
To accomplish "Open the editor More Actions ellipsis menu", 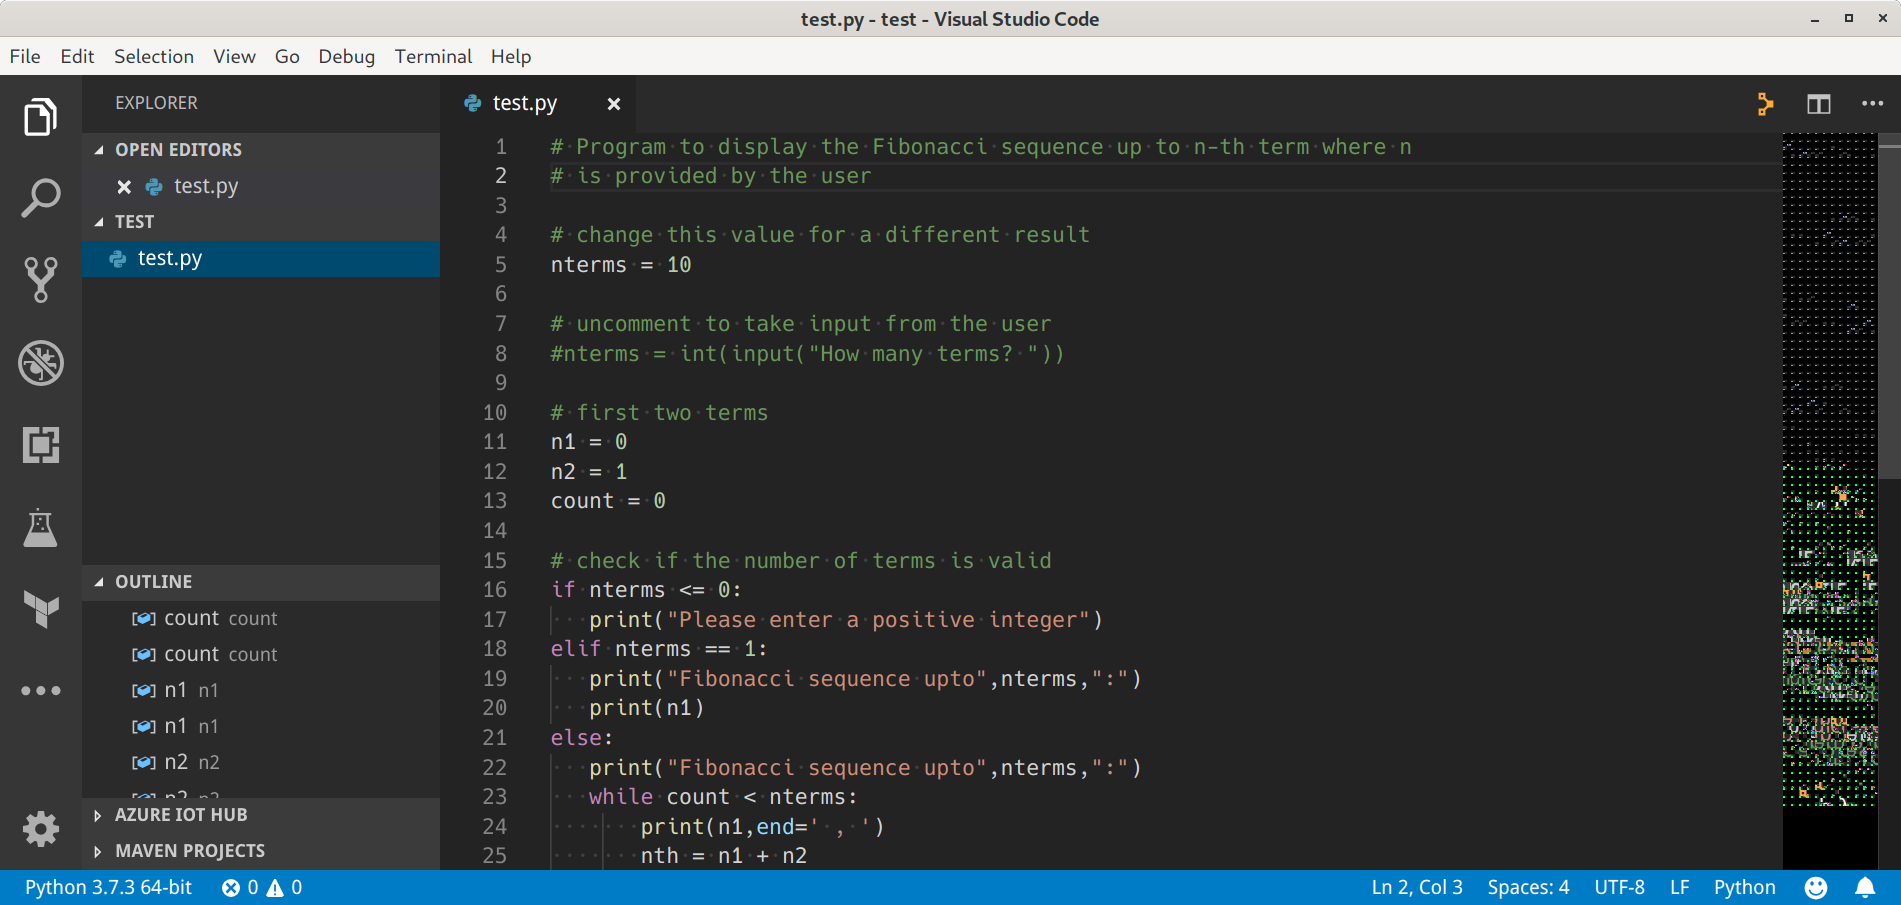I will [1871, 103].
